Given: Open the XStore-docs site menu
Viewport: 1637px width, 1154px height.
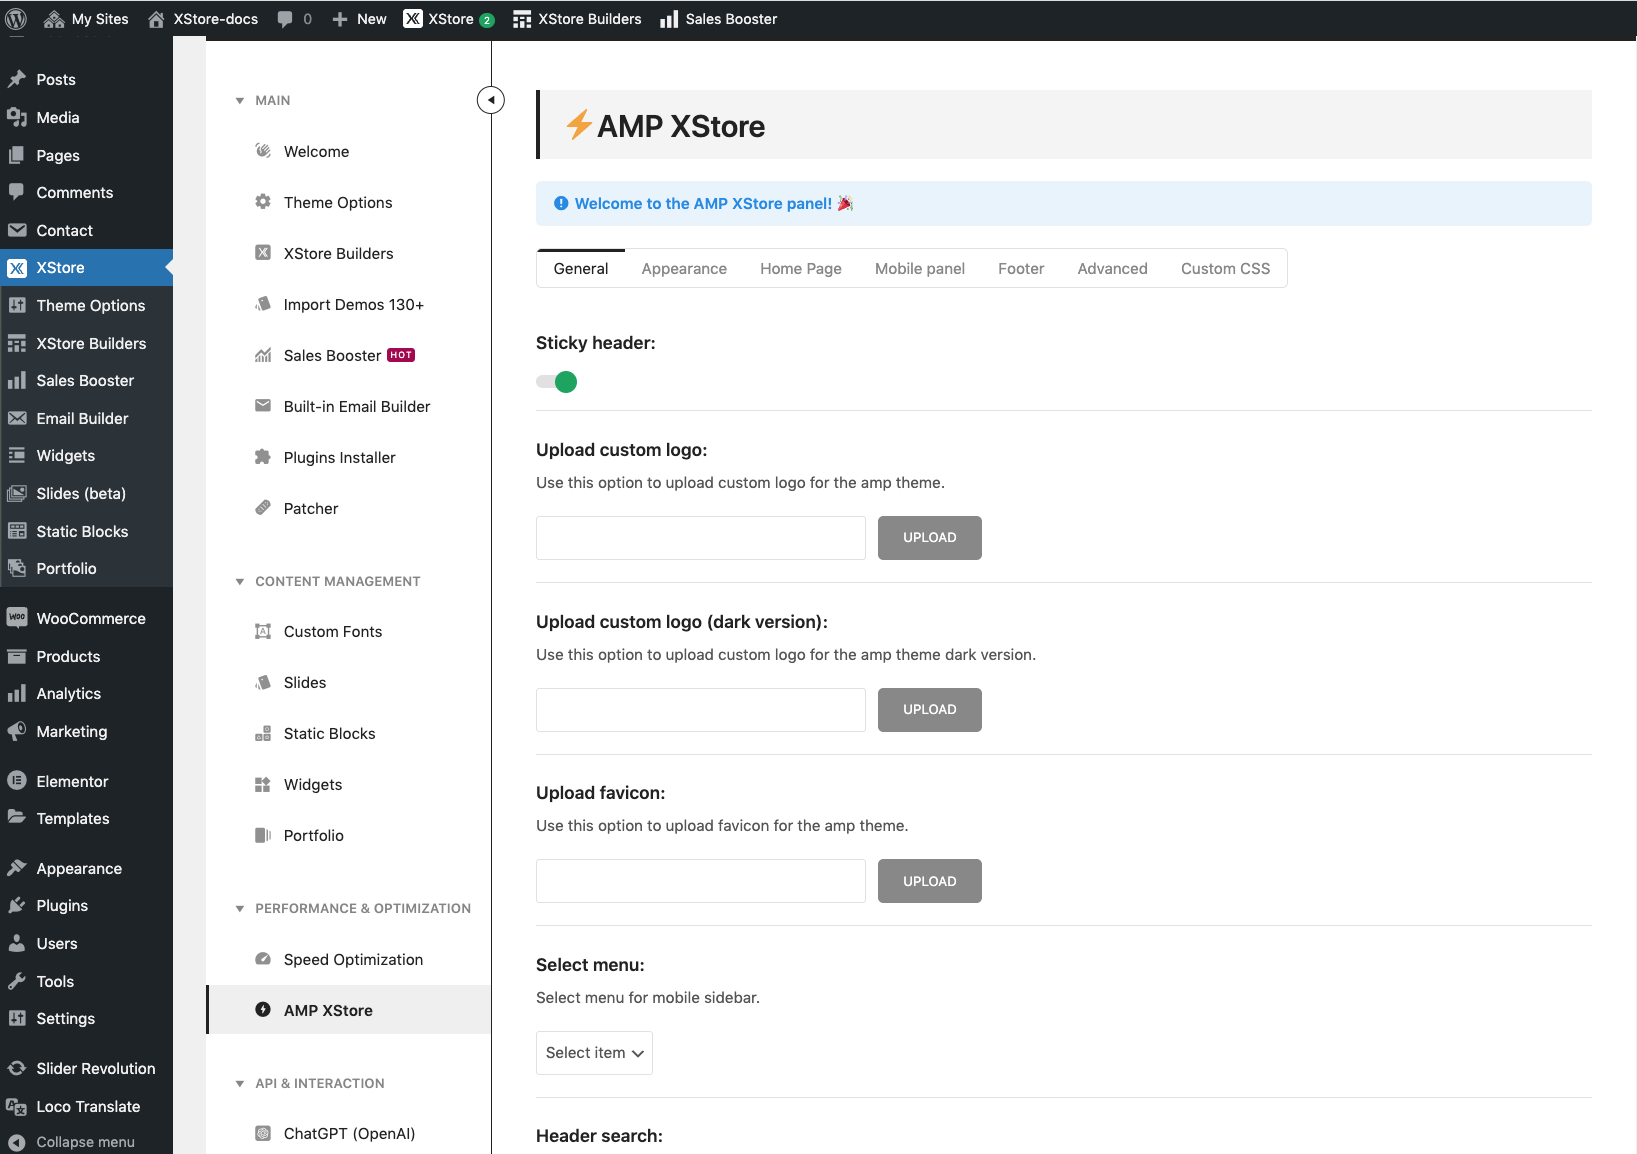Looking at the screenshot, I should tap(203, 19).
